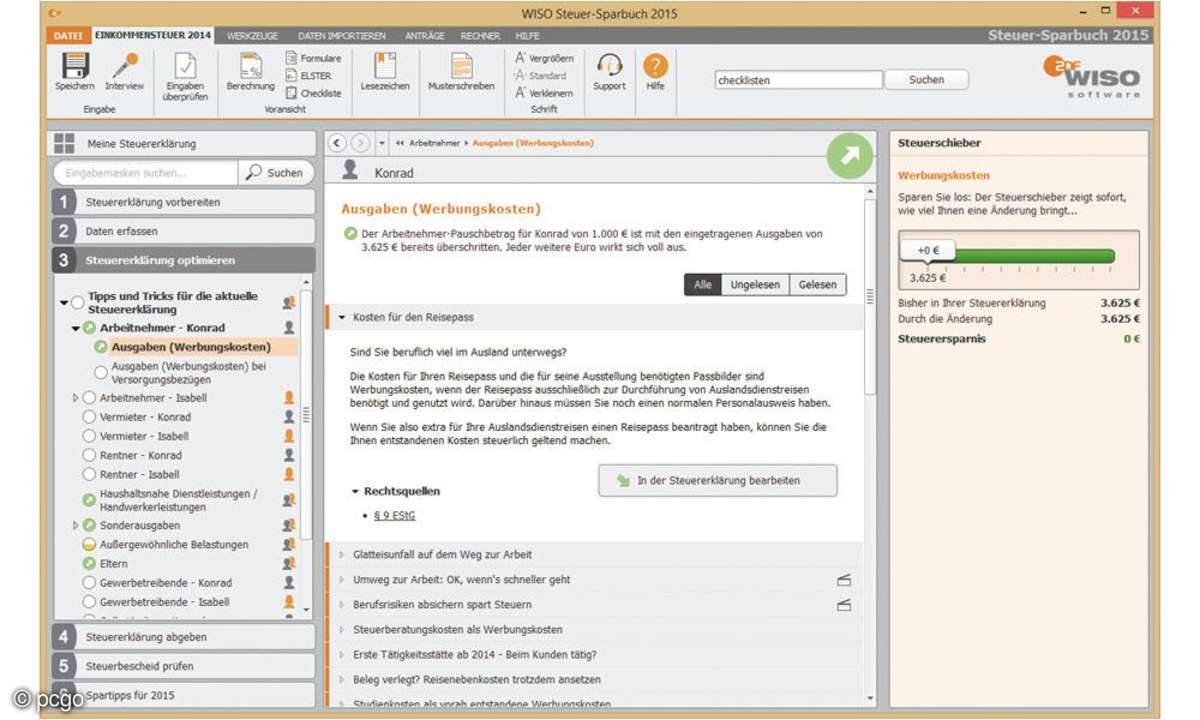Click the green arrow Steuerschieber button
This screenshot has height=720, width=1200.
849,155
